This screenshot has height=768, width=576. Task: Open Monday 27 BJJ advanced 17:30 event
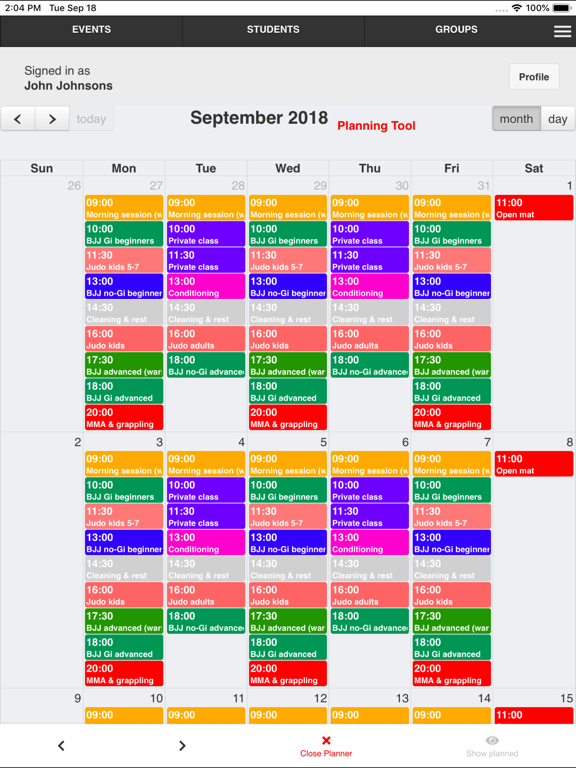pyautogui.click(x=124, y=365)
